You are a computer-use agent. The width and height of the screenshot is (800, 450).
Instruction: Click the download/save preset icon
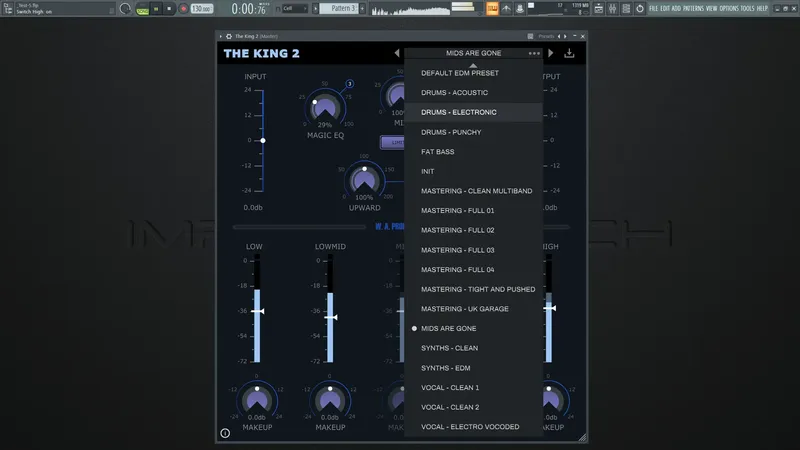coord(569,53)
